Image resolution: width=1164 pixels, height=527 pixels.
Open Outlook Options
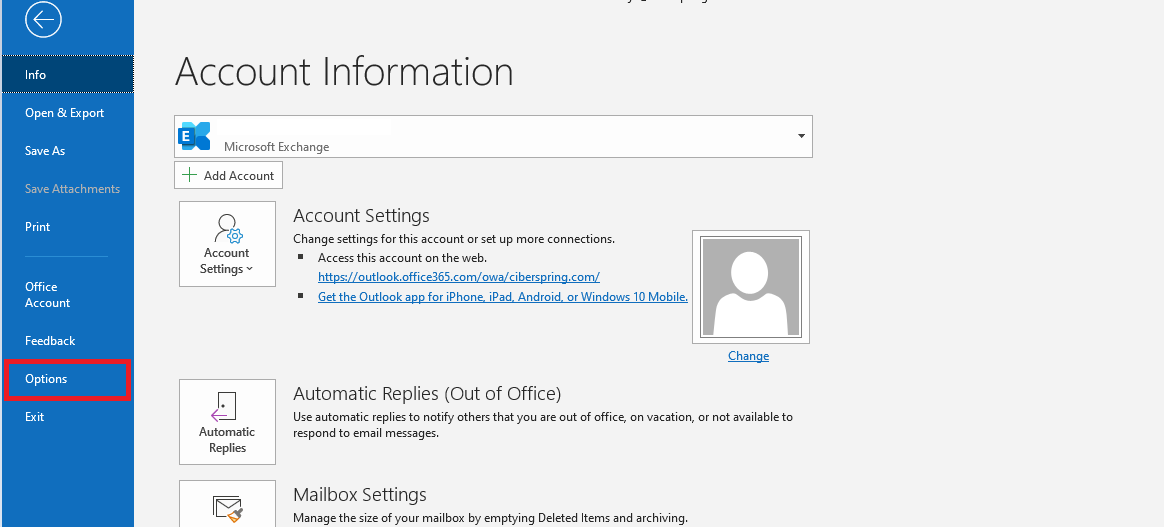coord(67,379)
